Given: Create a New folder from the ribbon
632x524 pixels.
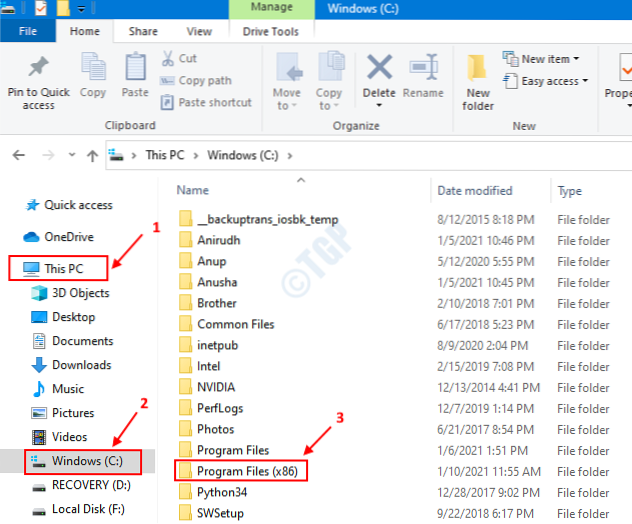Looking at the screenshot, I should pyautogui.click(x=478, y=80).
